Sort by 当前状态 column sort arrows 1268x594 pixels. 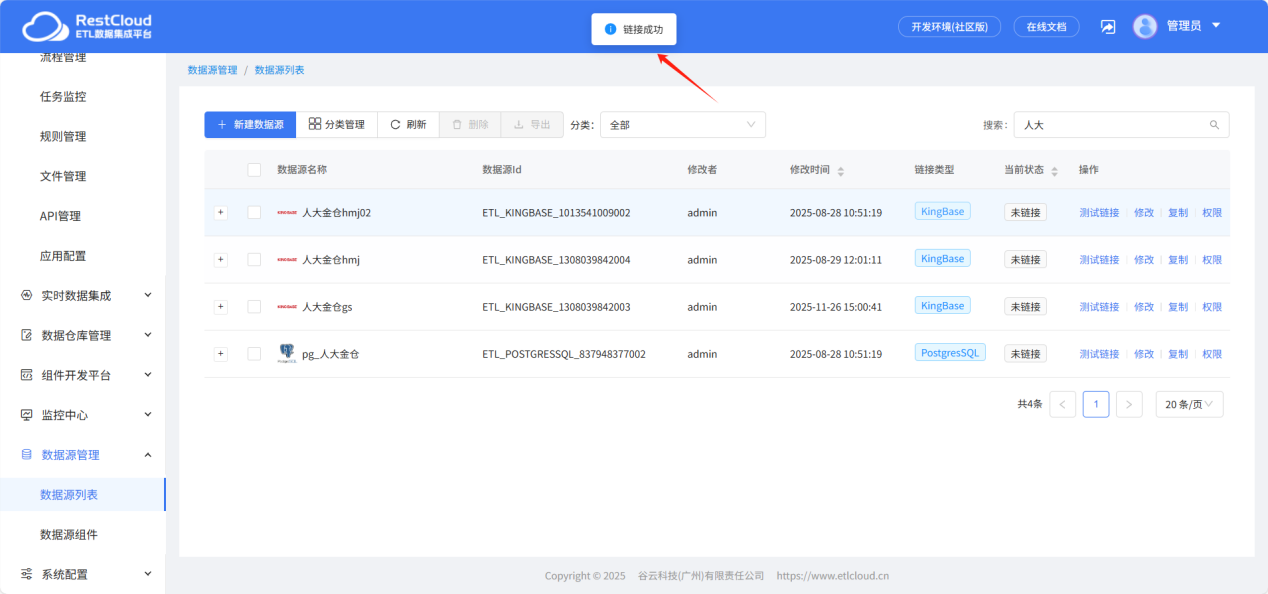click(x=1054, y=171)
